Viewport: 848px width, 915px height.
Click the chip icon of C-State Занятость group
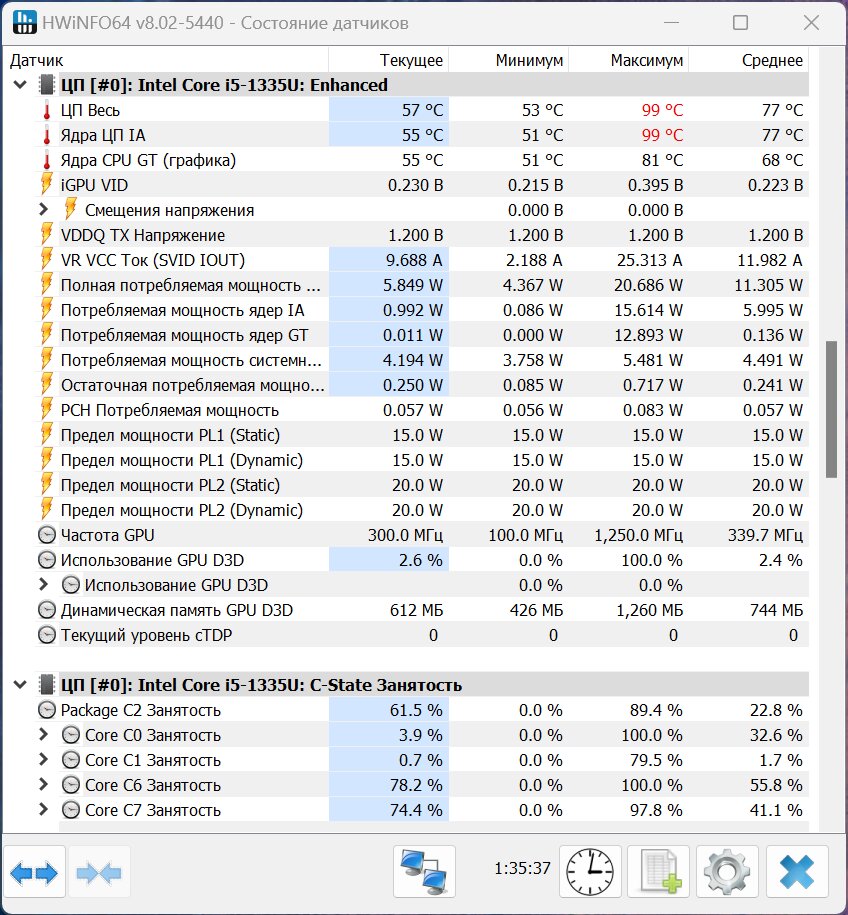(x=47, y=685)
